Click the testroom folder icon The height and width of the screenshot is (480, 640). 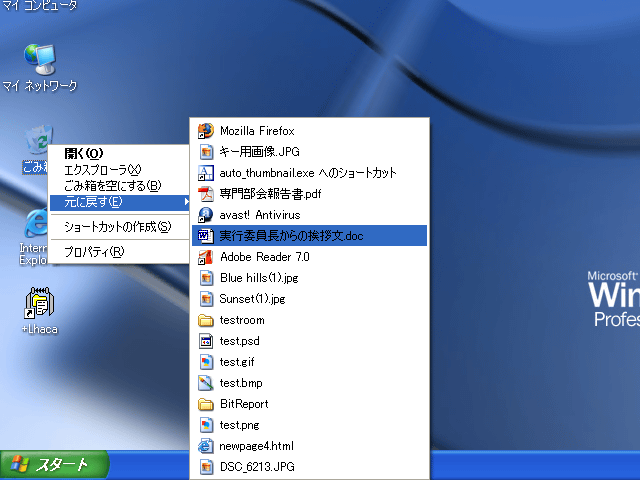[x=206, y=320]
